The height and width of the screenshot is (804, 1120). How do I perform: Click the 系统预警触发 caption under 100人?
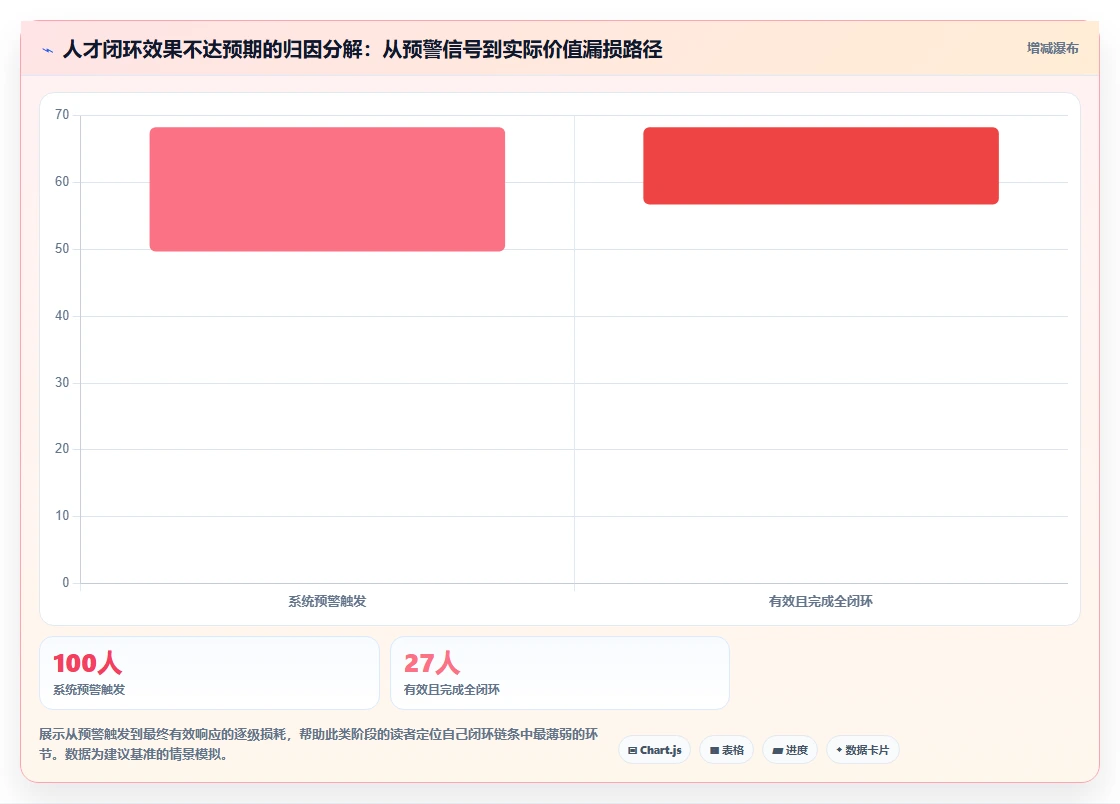(x=89, y=690)
